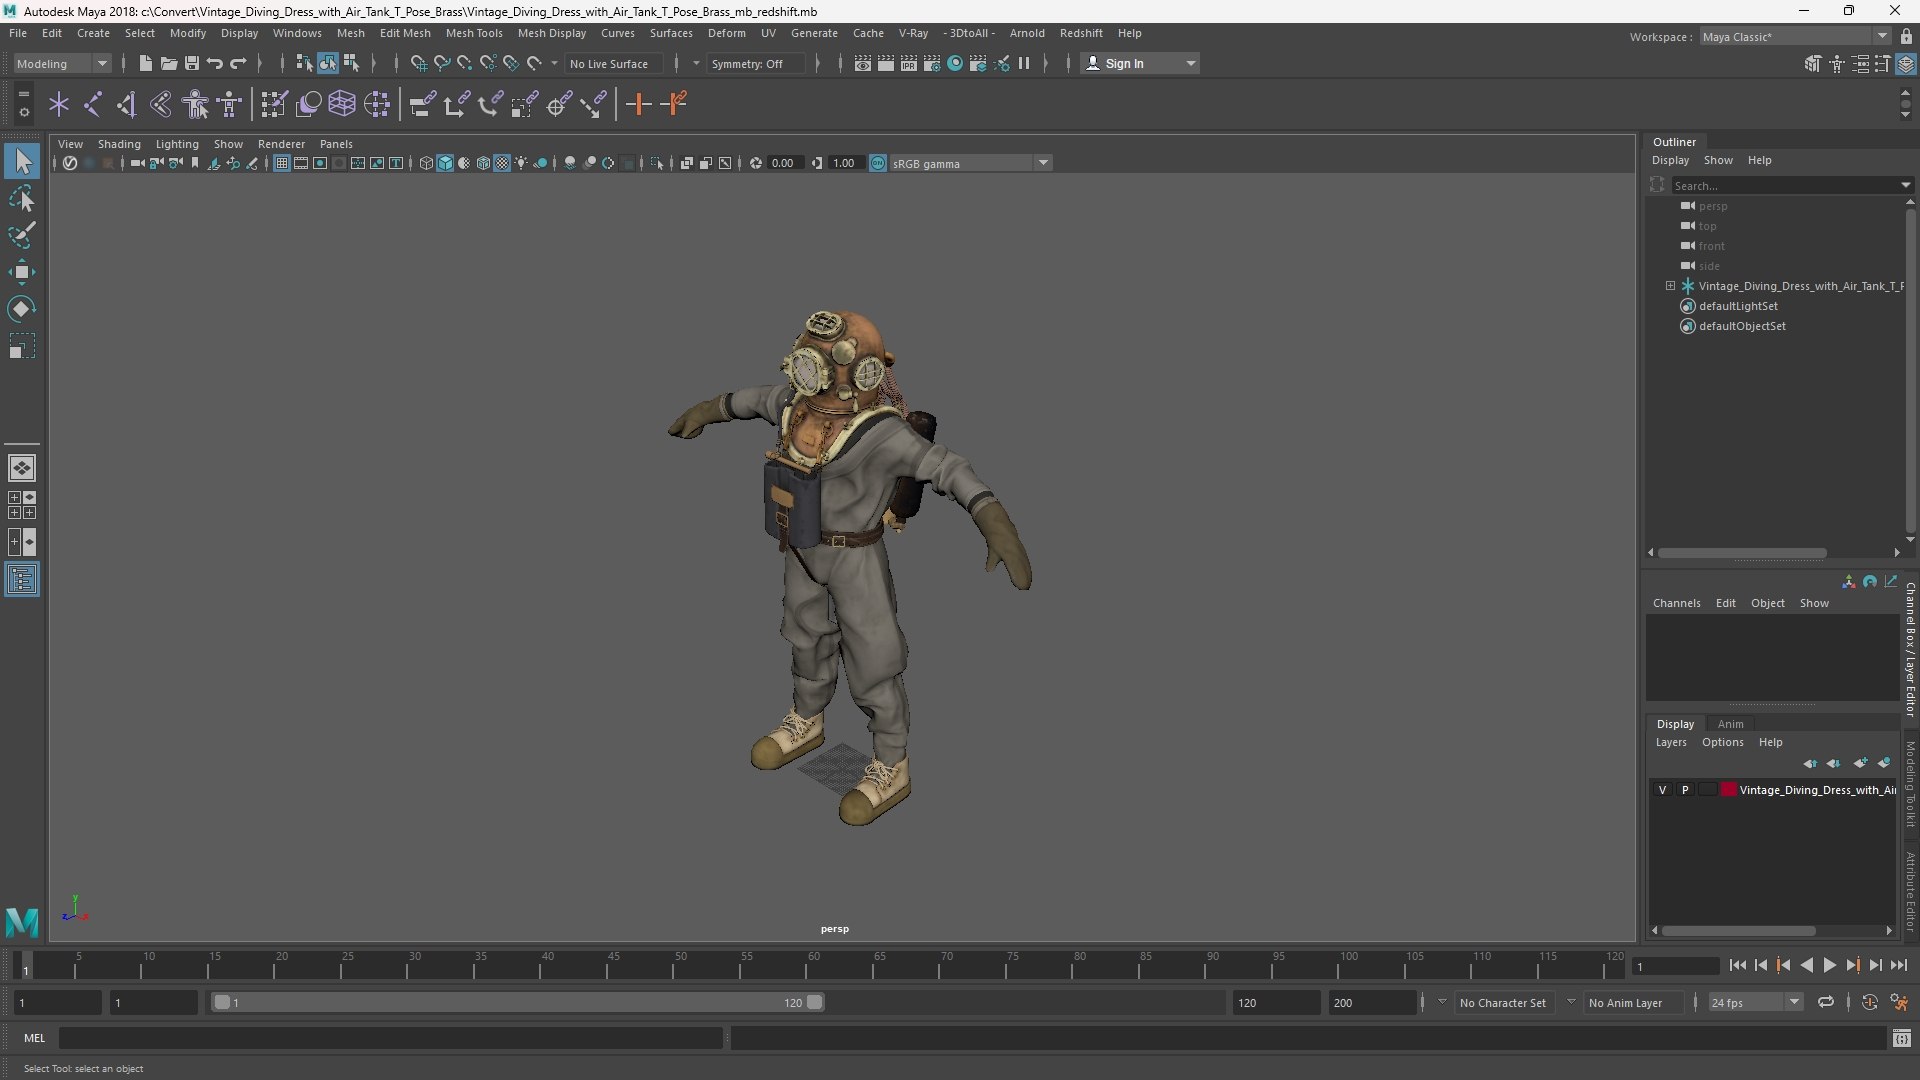Image resolution: width=1920 pixels, height=1080 pixels.
Task: Switch to the four-view layout icon
Action: [22, 504]
